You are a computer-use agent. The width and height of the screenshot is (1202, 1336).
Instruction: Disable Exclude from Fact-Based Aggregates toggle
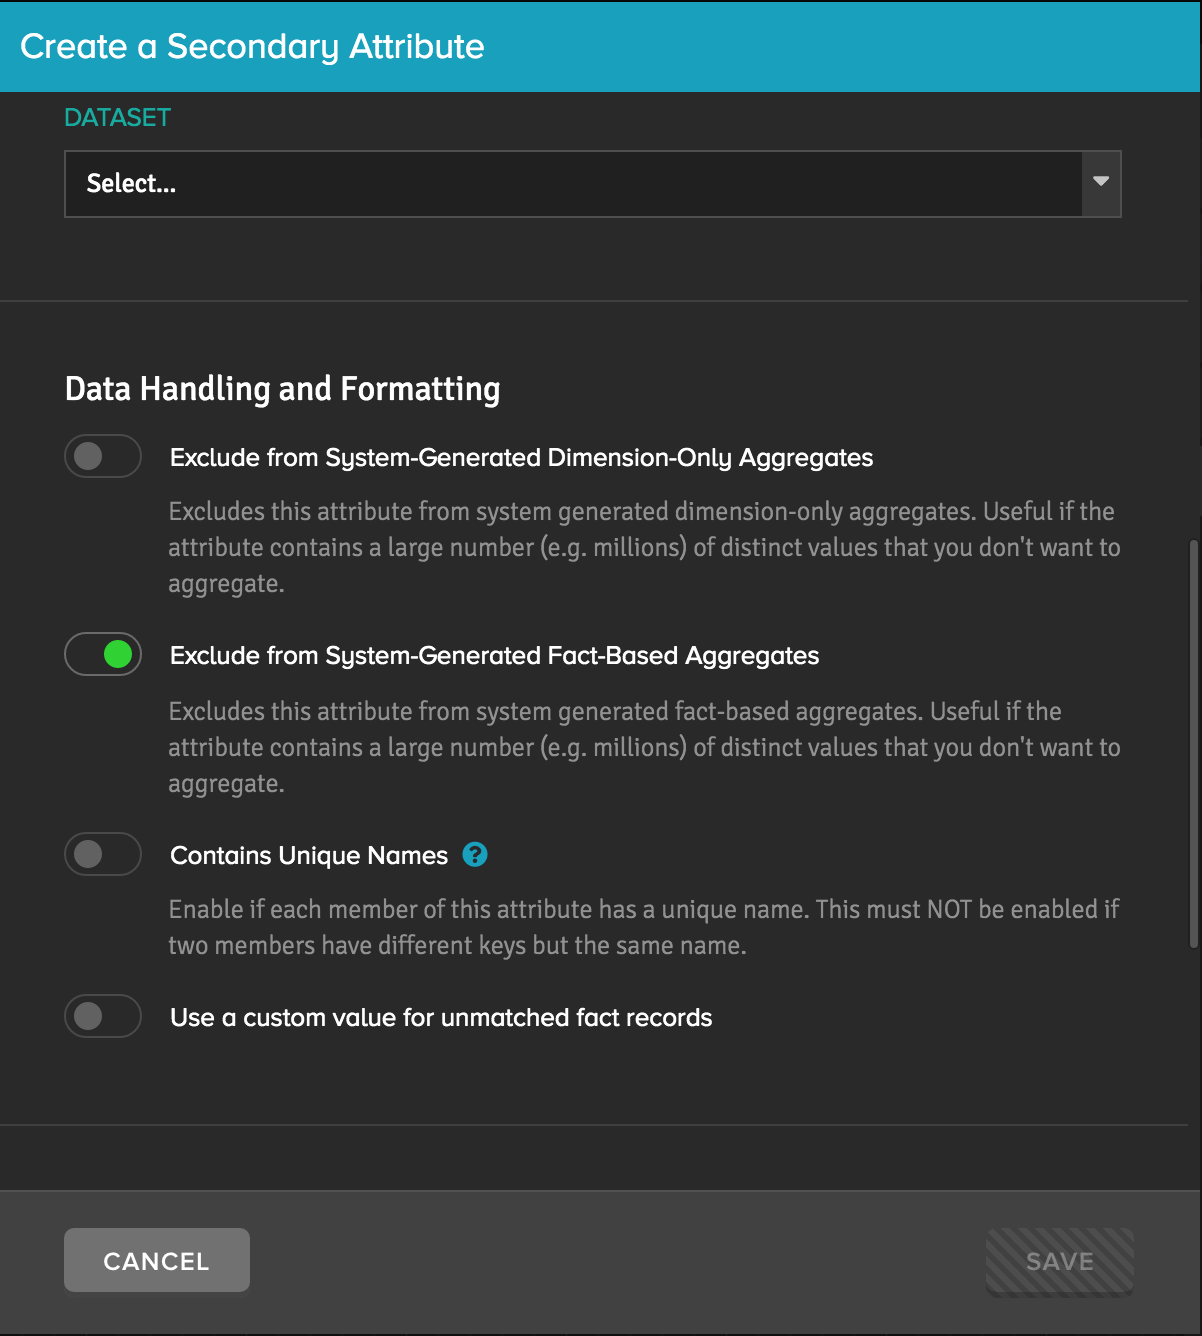click(x=103, y=655)
